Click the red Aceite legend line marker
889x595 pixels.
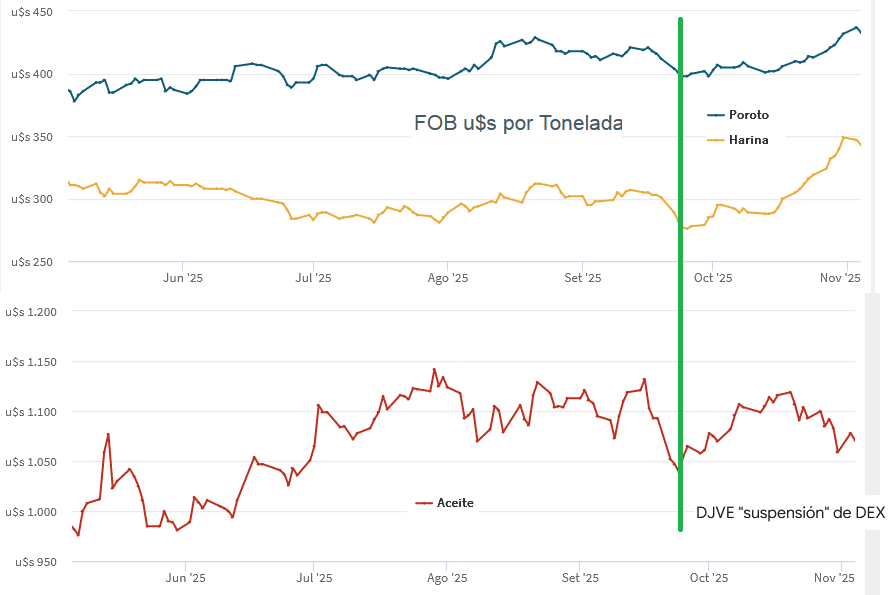[x=424, y=503]
